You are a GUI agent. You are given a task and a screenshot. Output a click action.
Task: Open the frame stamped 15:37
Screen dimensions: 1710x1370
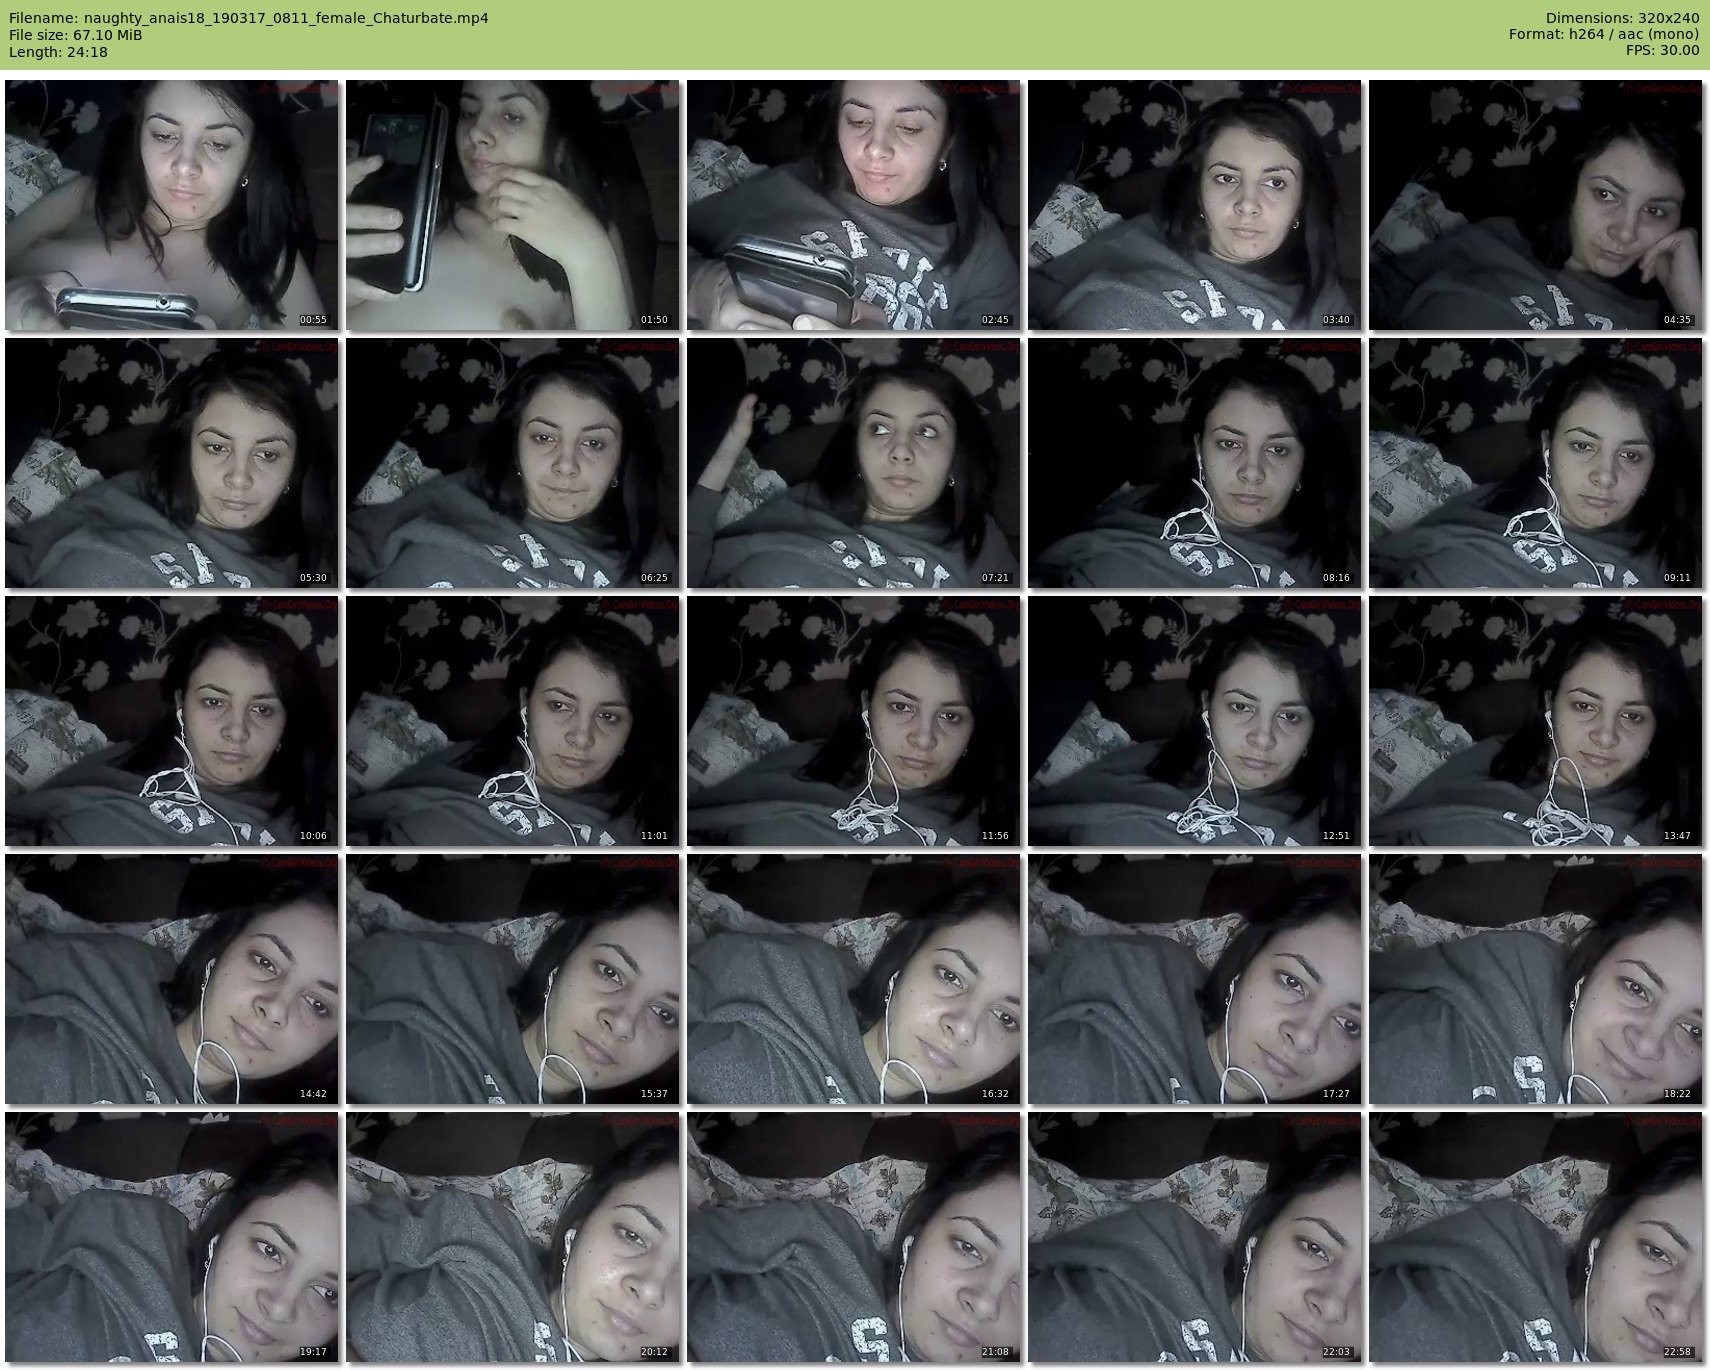(x=513, y=979)
